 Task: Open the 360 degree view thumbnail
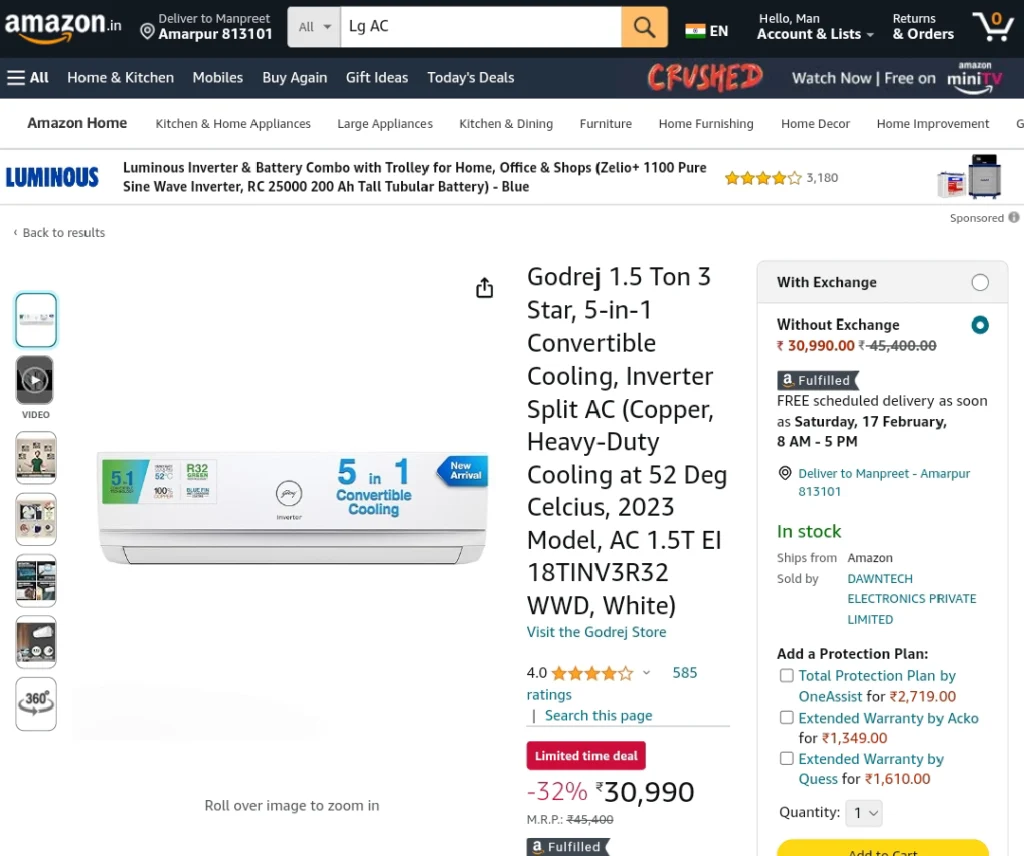tap(36, 703)
